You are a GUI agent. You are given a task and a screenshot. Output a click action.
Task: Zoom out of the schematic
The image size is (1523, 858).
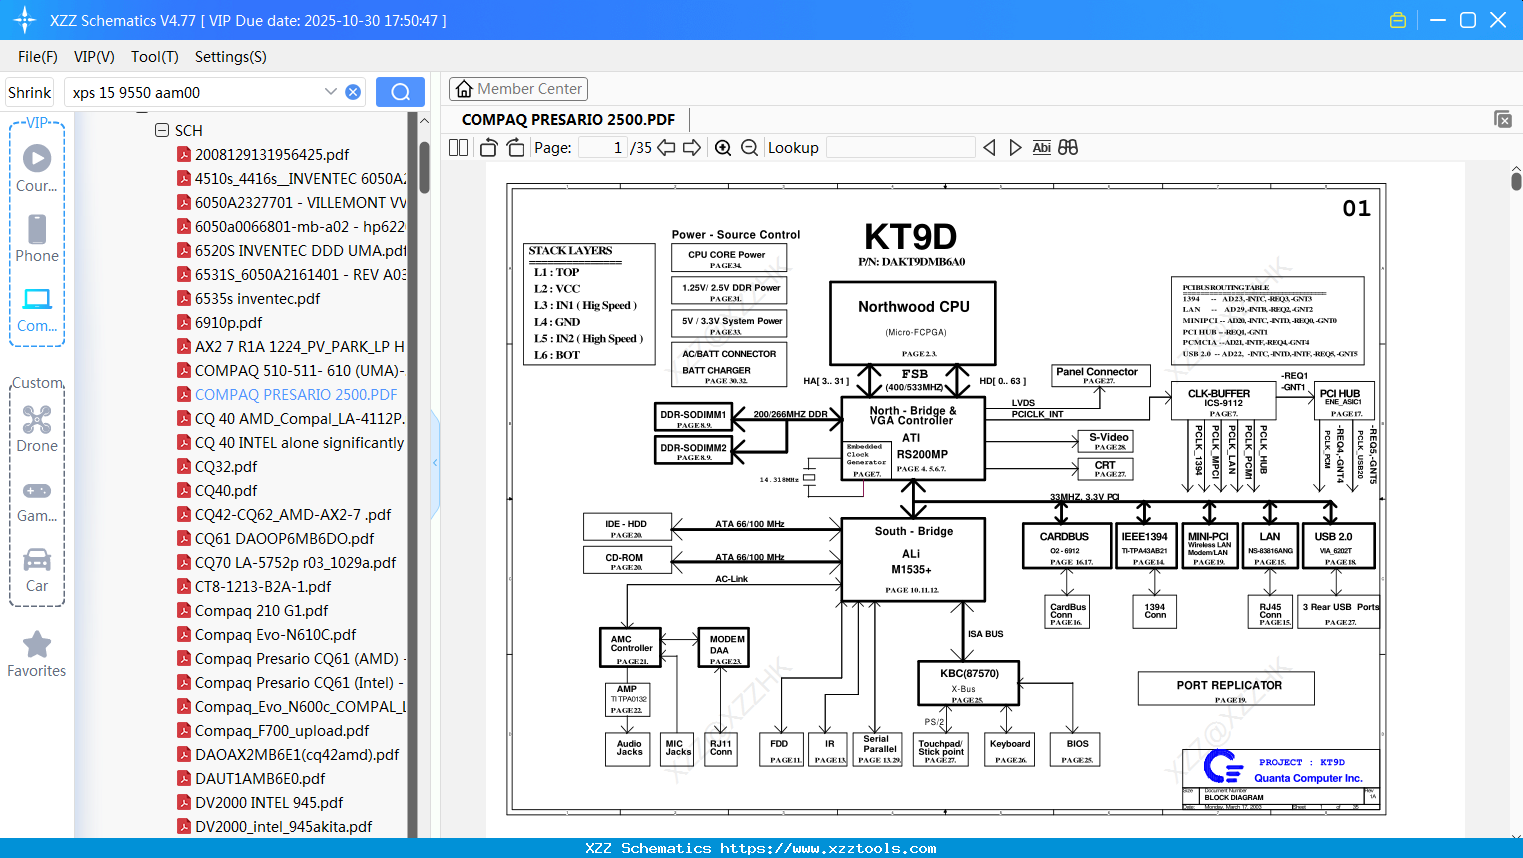(749, 147)
